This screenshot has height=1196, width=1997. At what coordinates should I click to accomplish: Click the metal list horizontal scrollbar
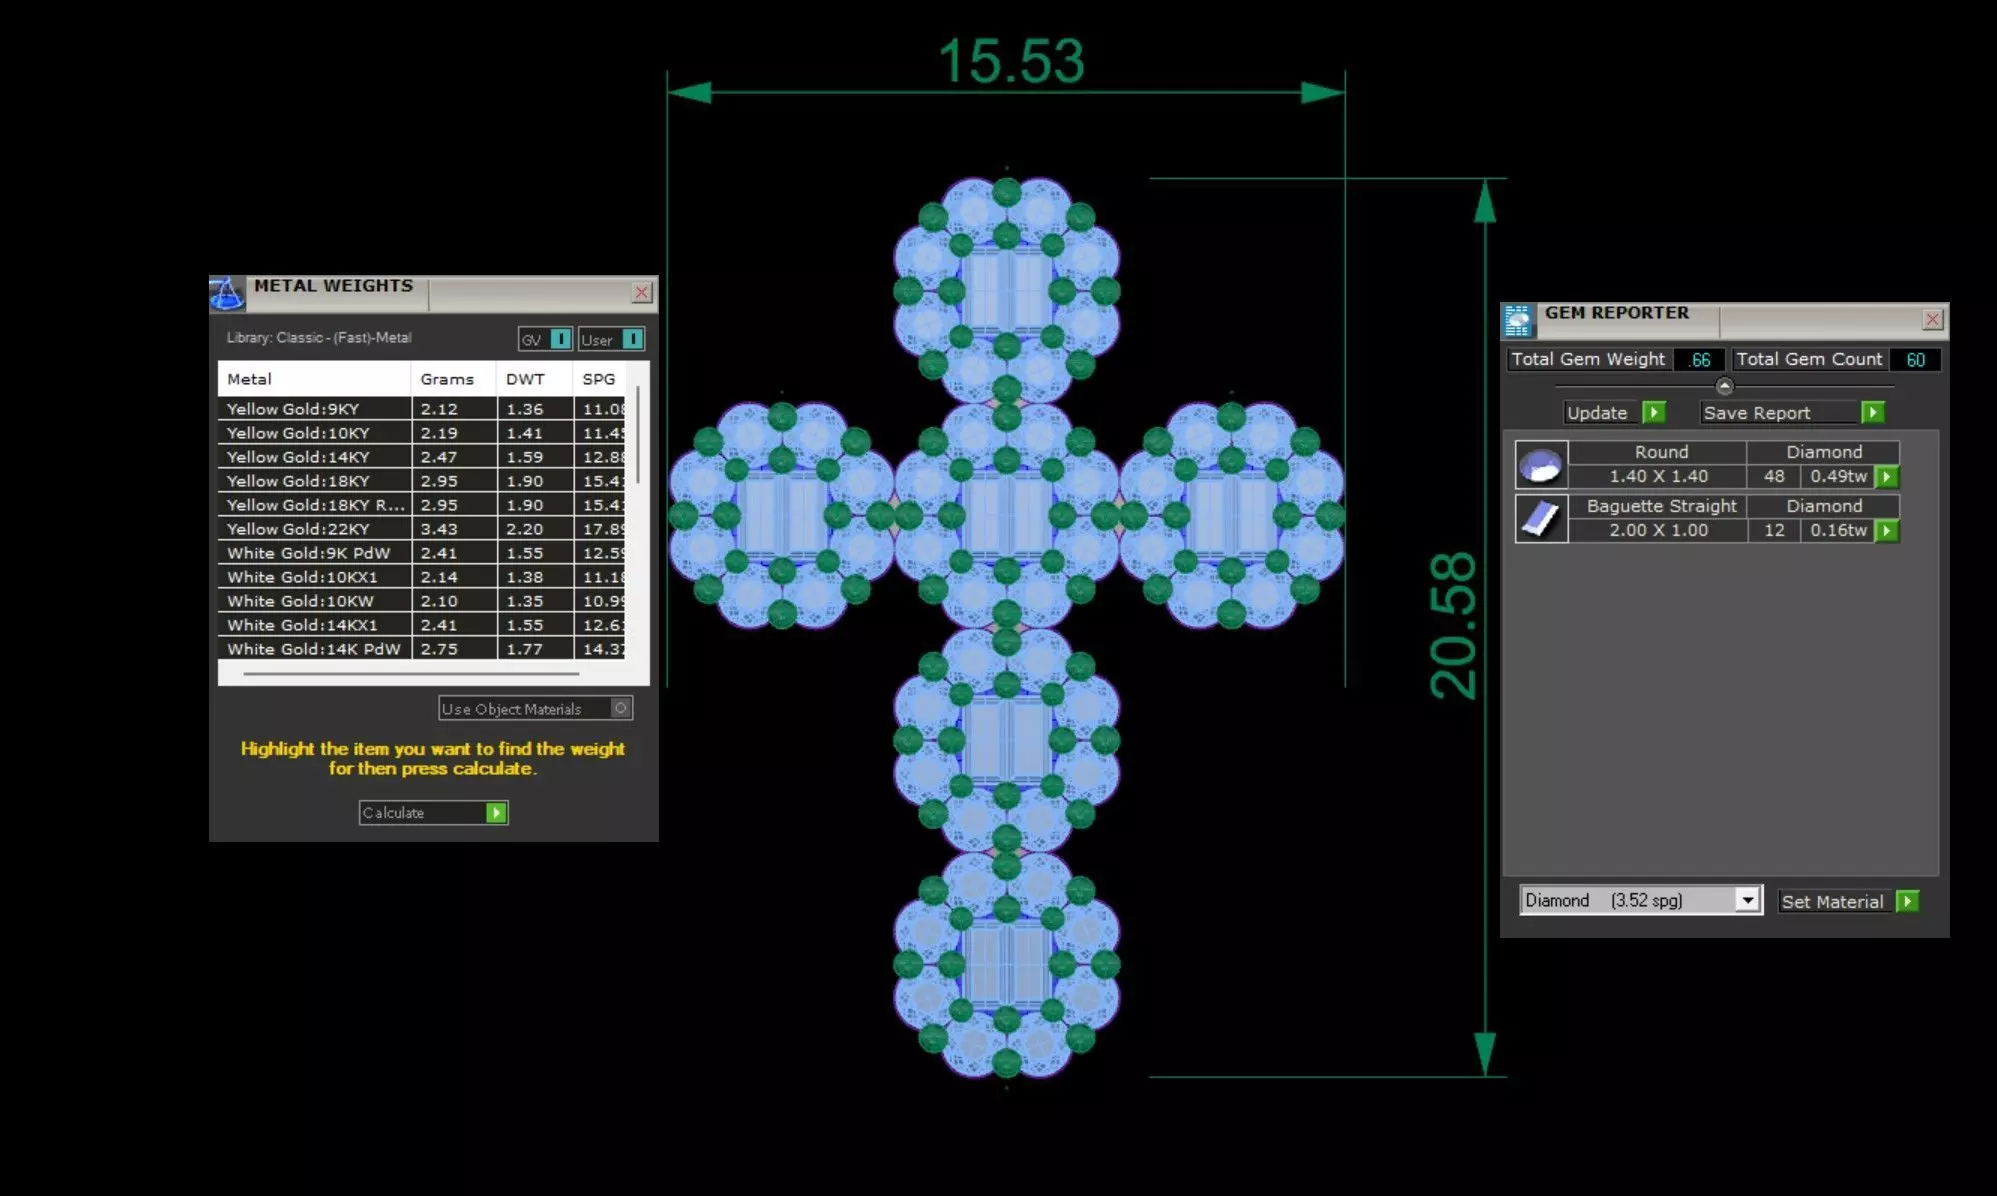(x=410, y=674)
